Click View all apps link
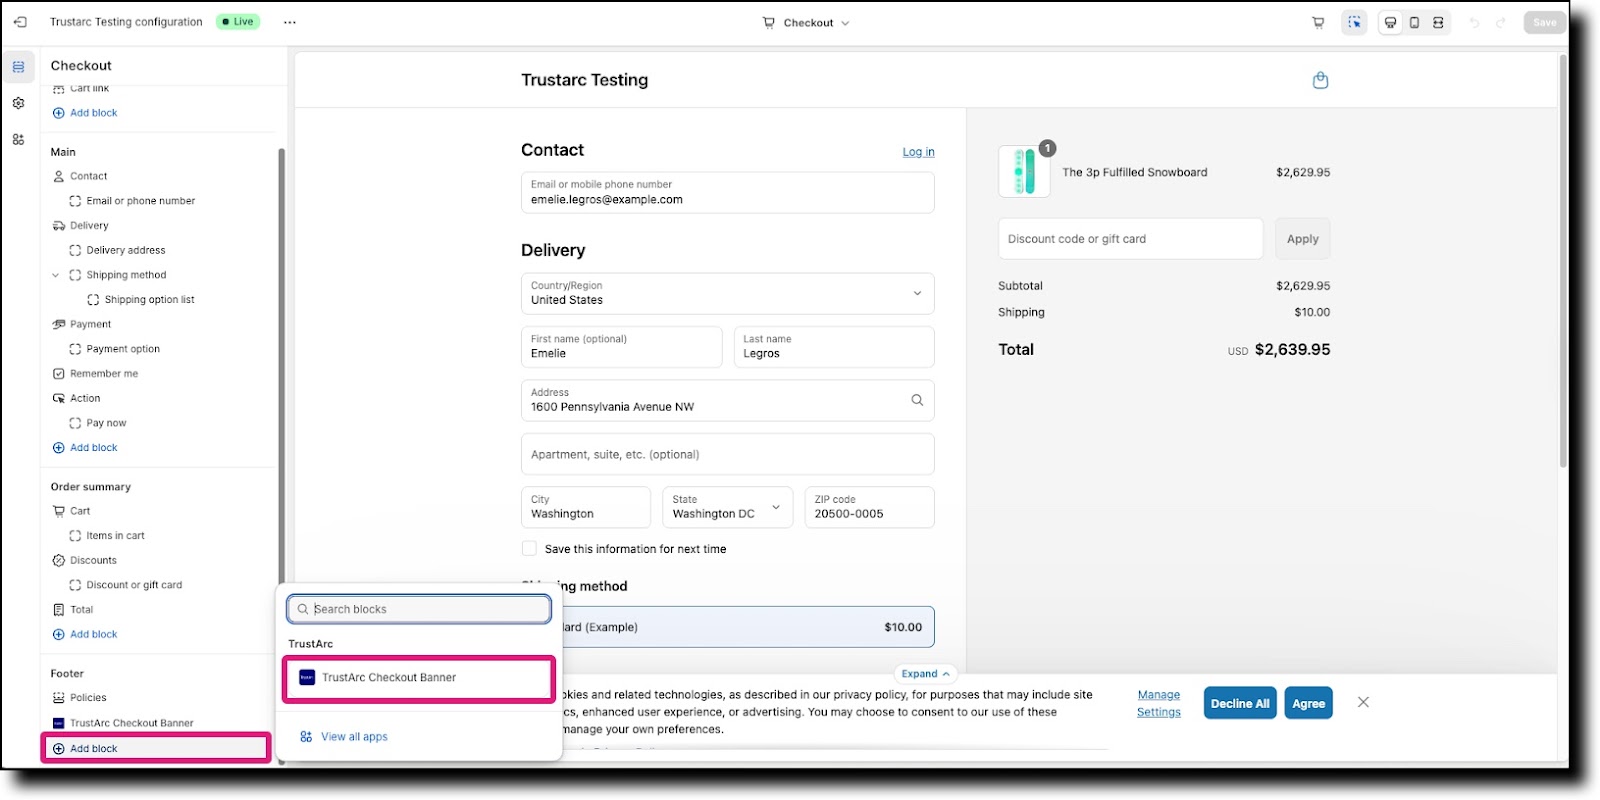The height and width of the screenshot is (800, 1600). (354, 737)
